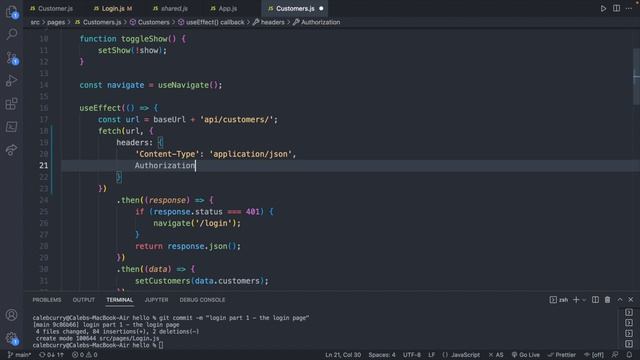Select the TERMINAL panel tab
Viewport: 640px width, 360px height.
pos(120,300)
